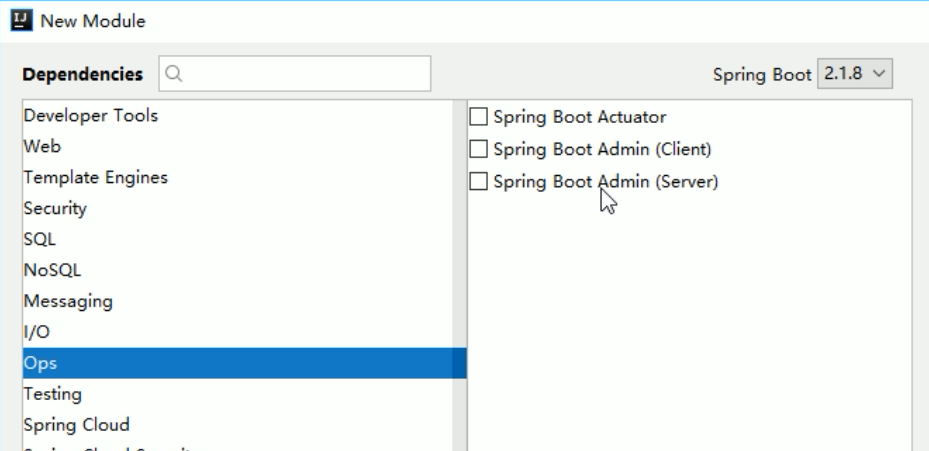This screenshot has width=929, height=451.
Task: Select the SQL category
Action: 40,240
